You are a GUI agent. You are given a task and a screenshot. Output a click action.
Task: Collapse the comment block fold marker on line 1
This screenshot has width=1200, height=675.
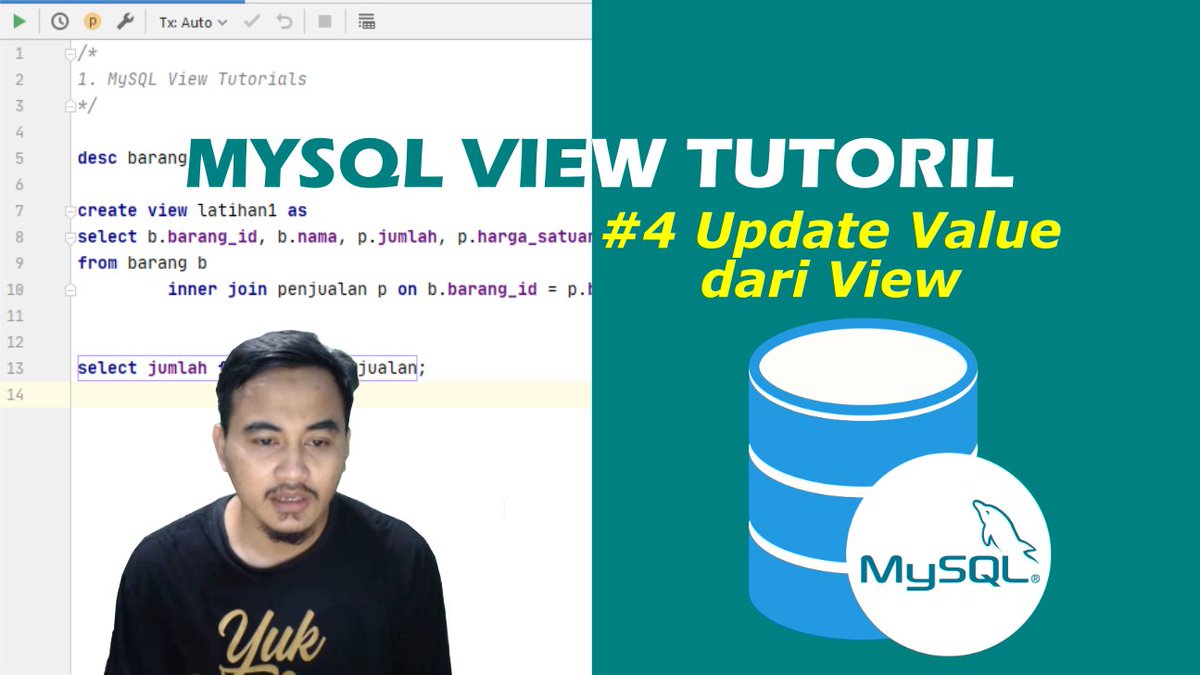coord(70,54)
